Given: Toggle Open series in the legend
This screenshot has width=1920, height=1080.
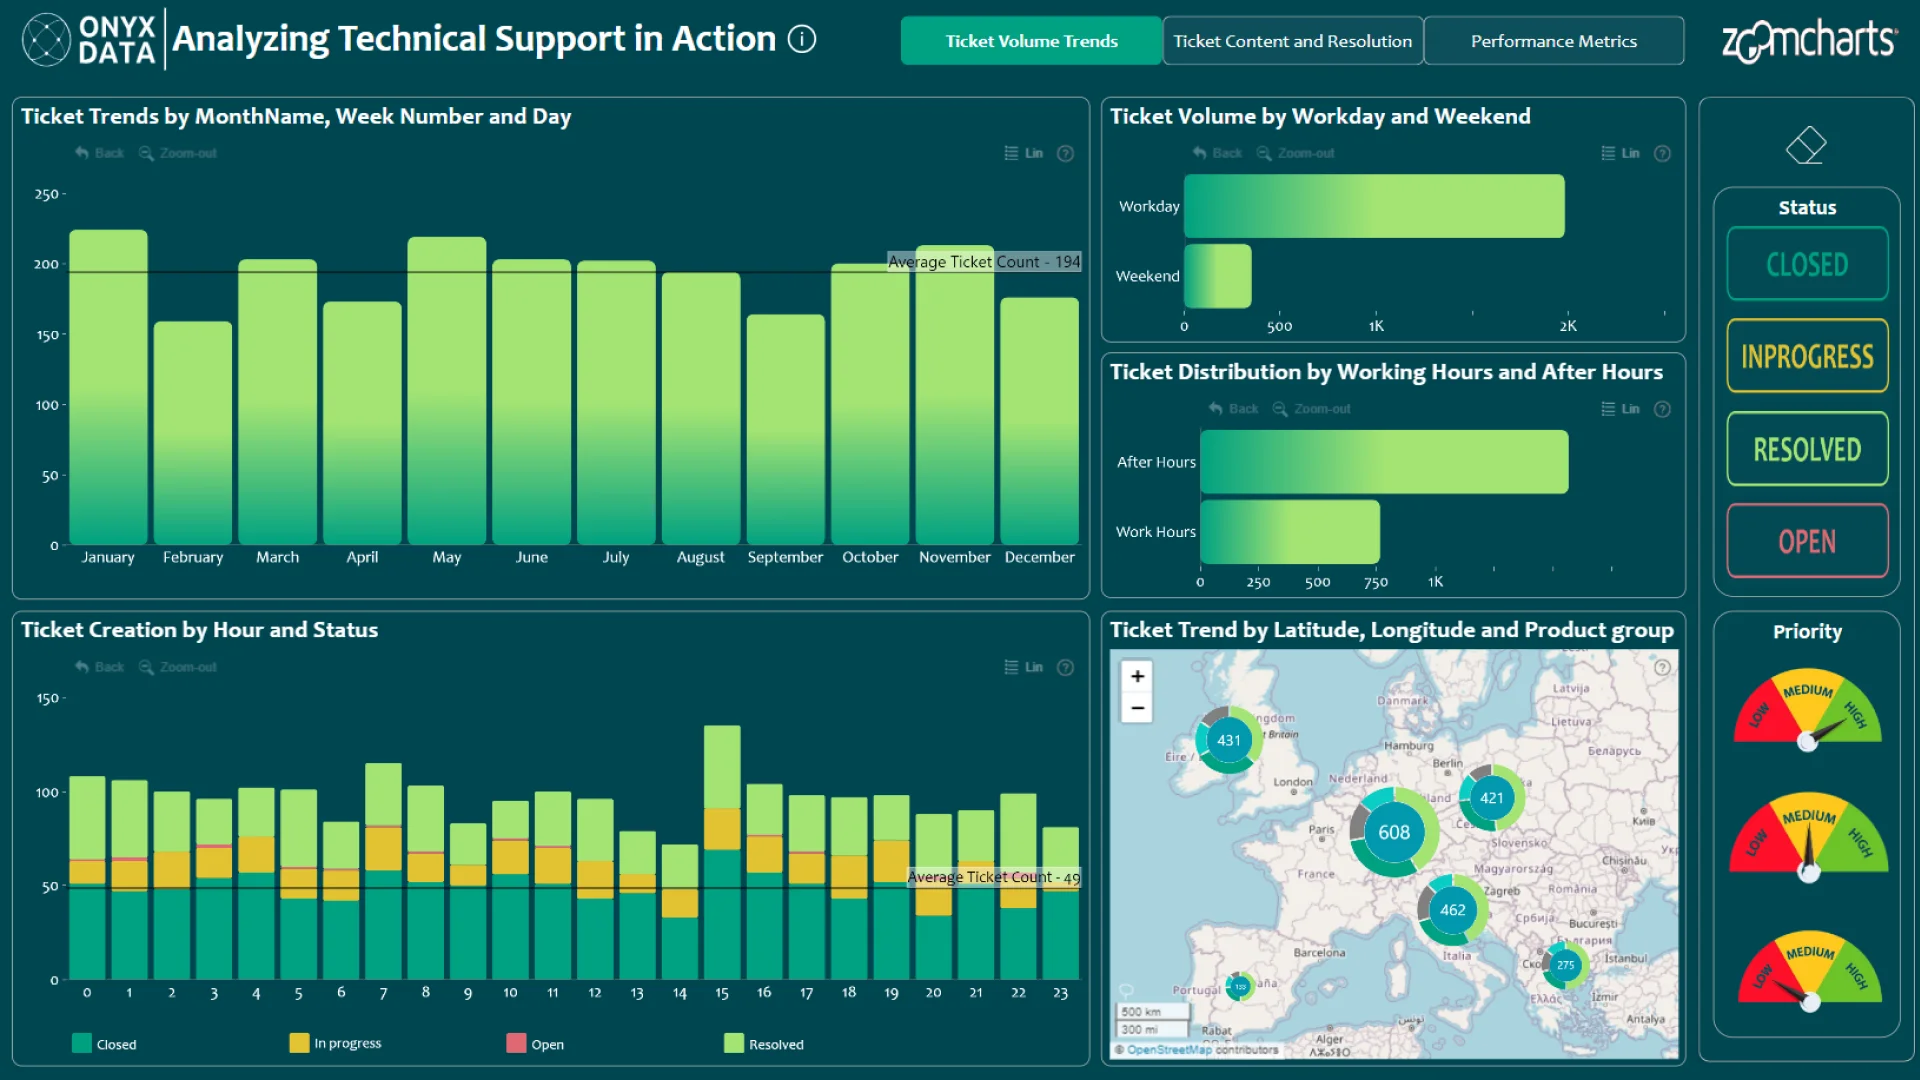Looking at the screenshot, I should point(535,1044).
